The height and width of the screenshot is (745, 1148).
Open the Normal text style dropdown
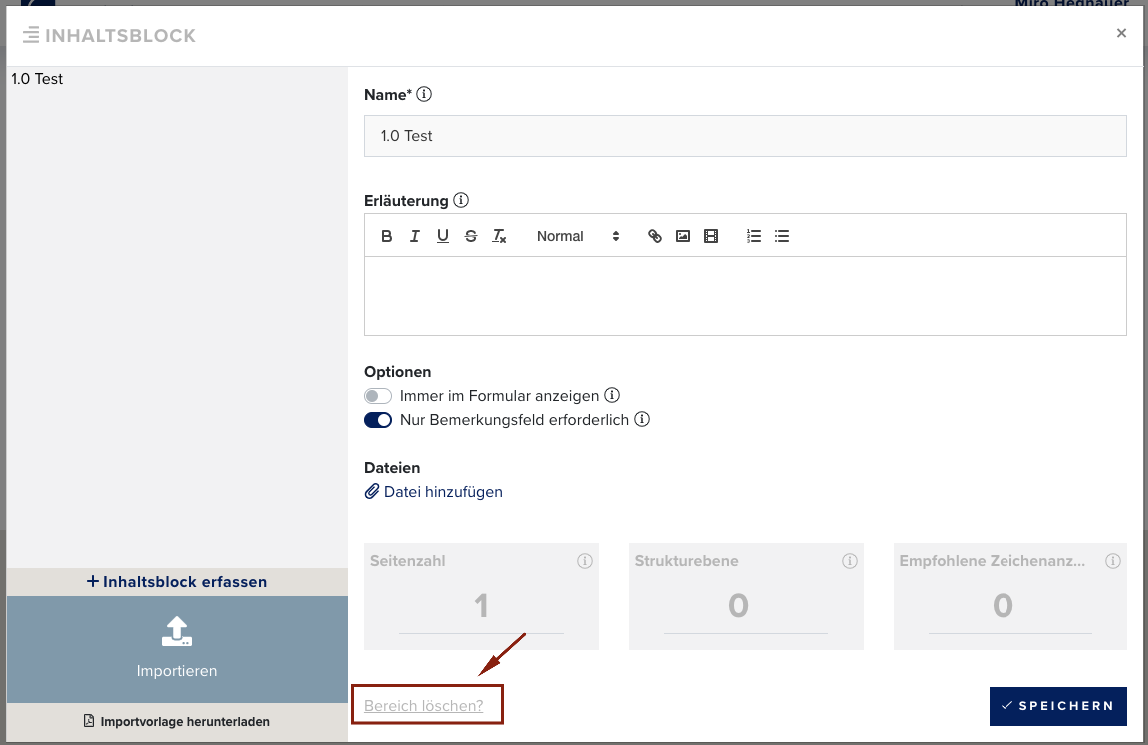577,236
